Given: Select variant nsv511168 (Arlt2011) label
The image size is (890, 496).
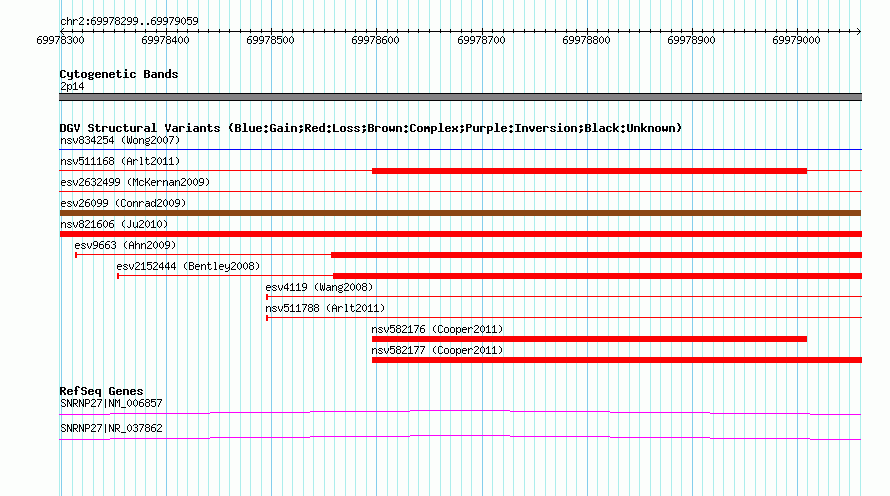Looking at the screenshot, I should [x=120, y=161].
